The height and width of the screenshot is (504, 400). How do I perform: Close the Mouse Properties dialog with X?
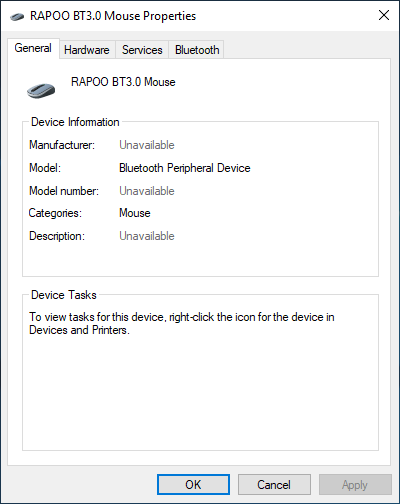[x=384, y=15]
